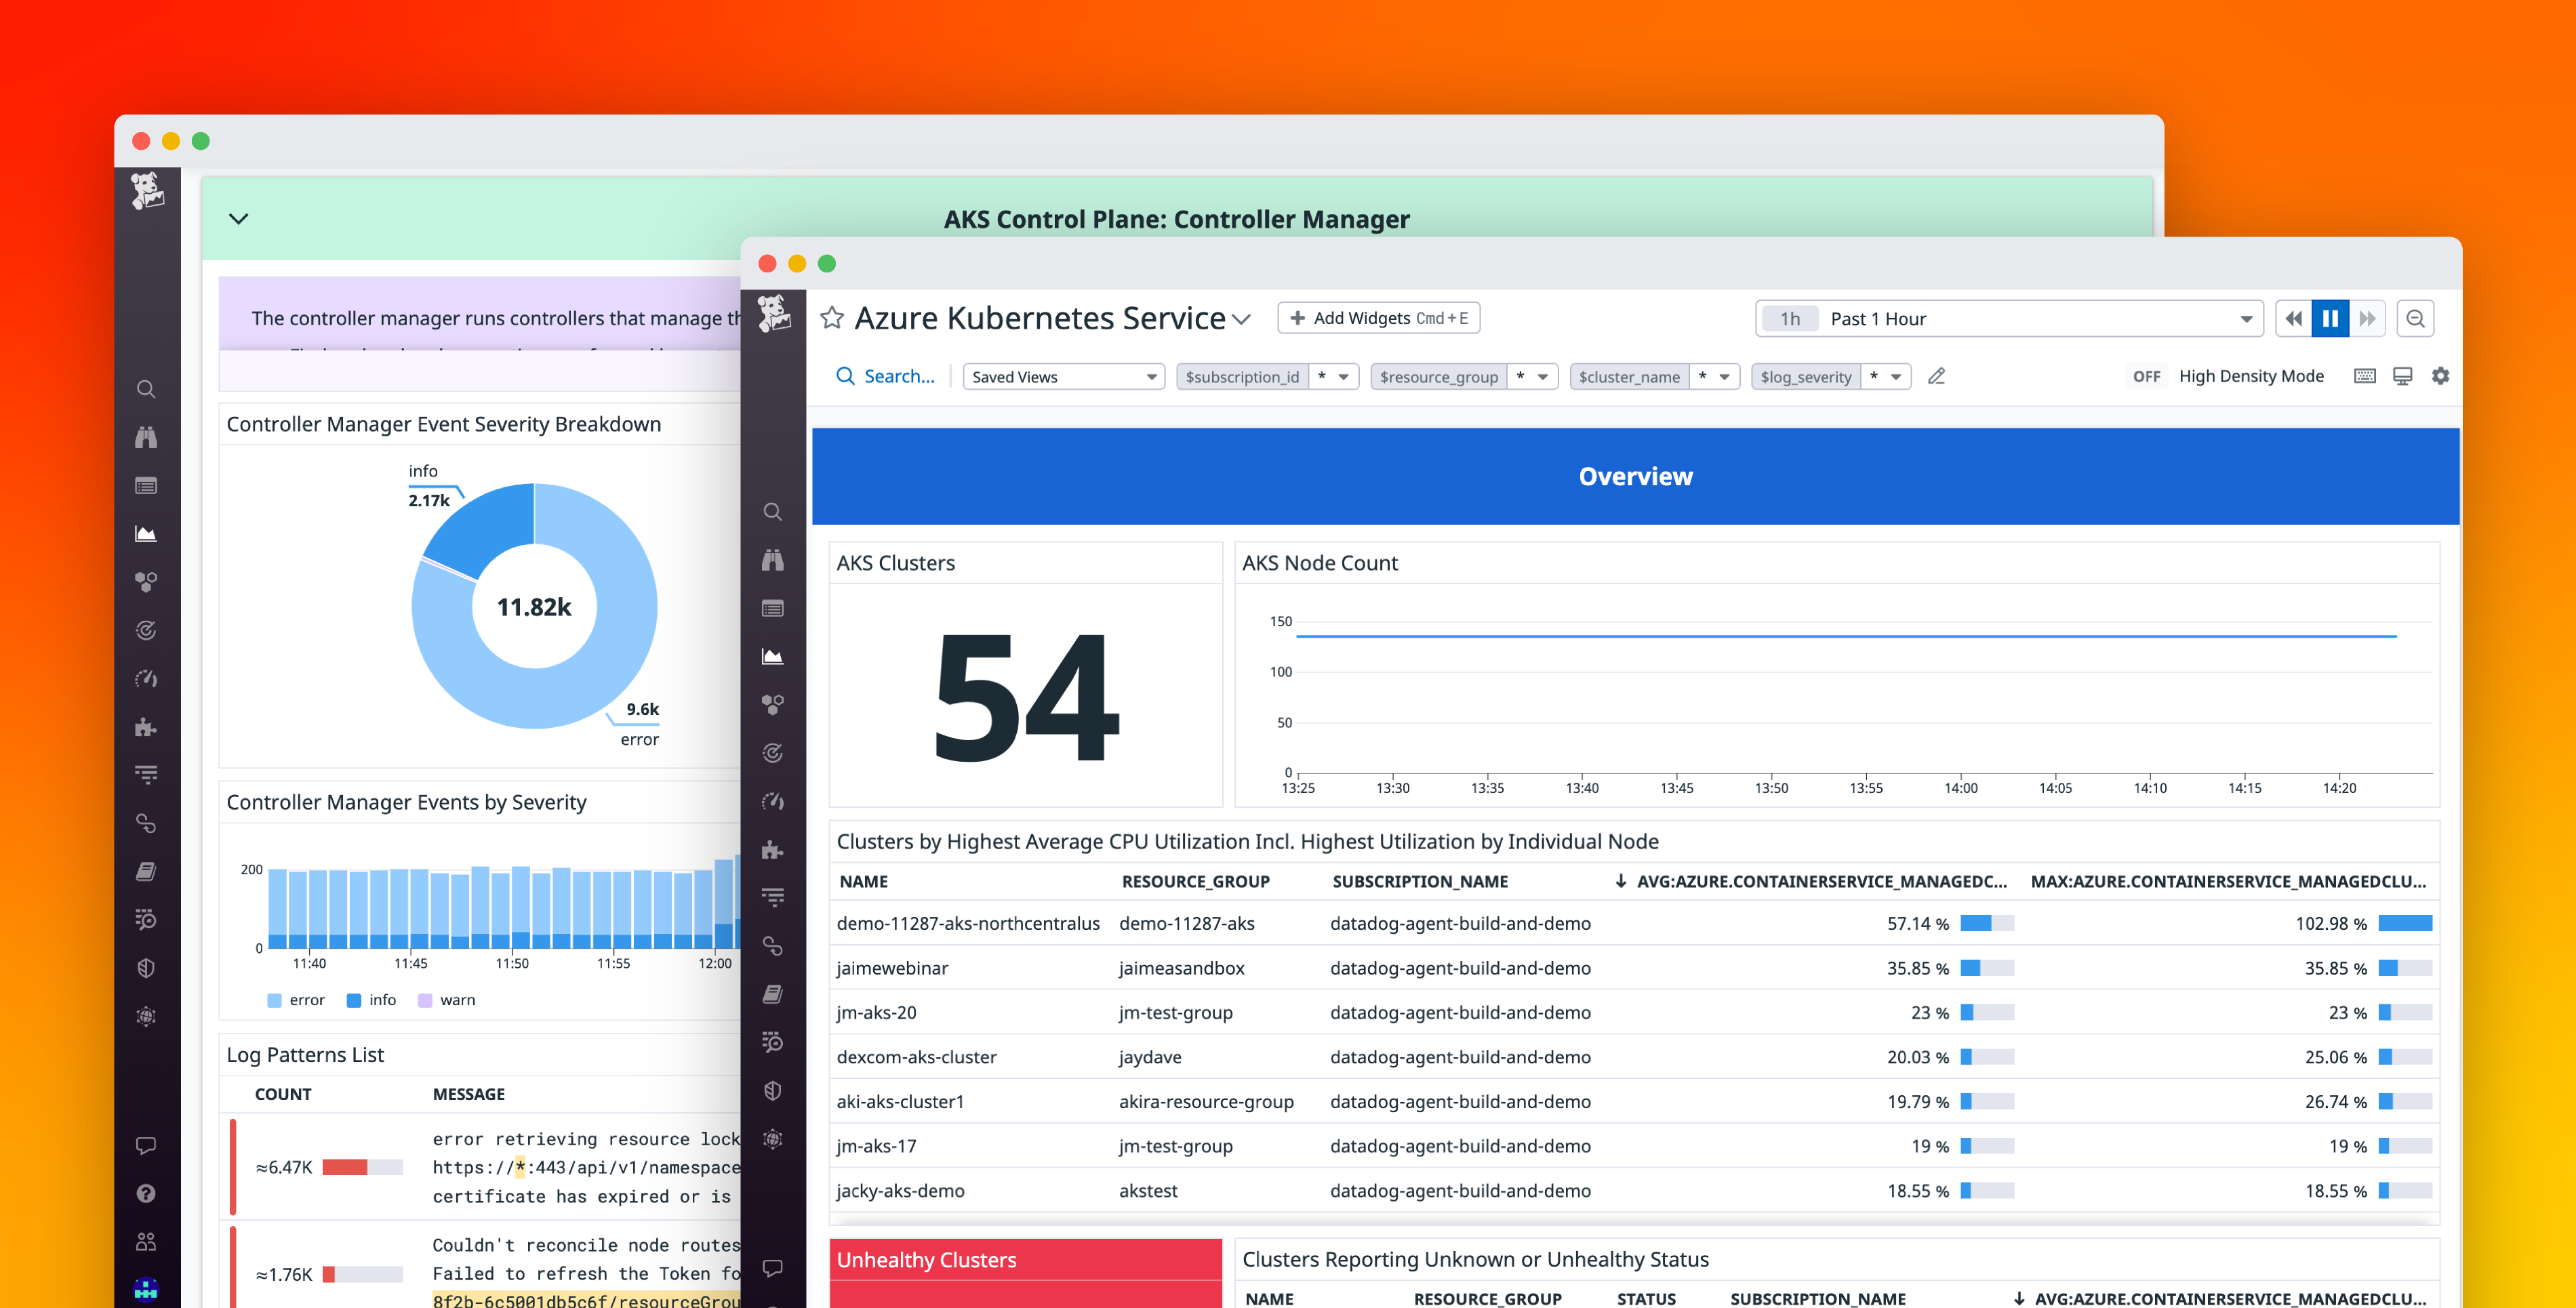Open dashboard settings via the gear icon

tap(2441, 375)
